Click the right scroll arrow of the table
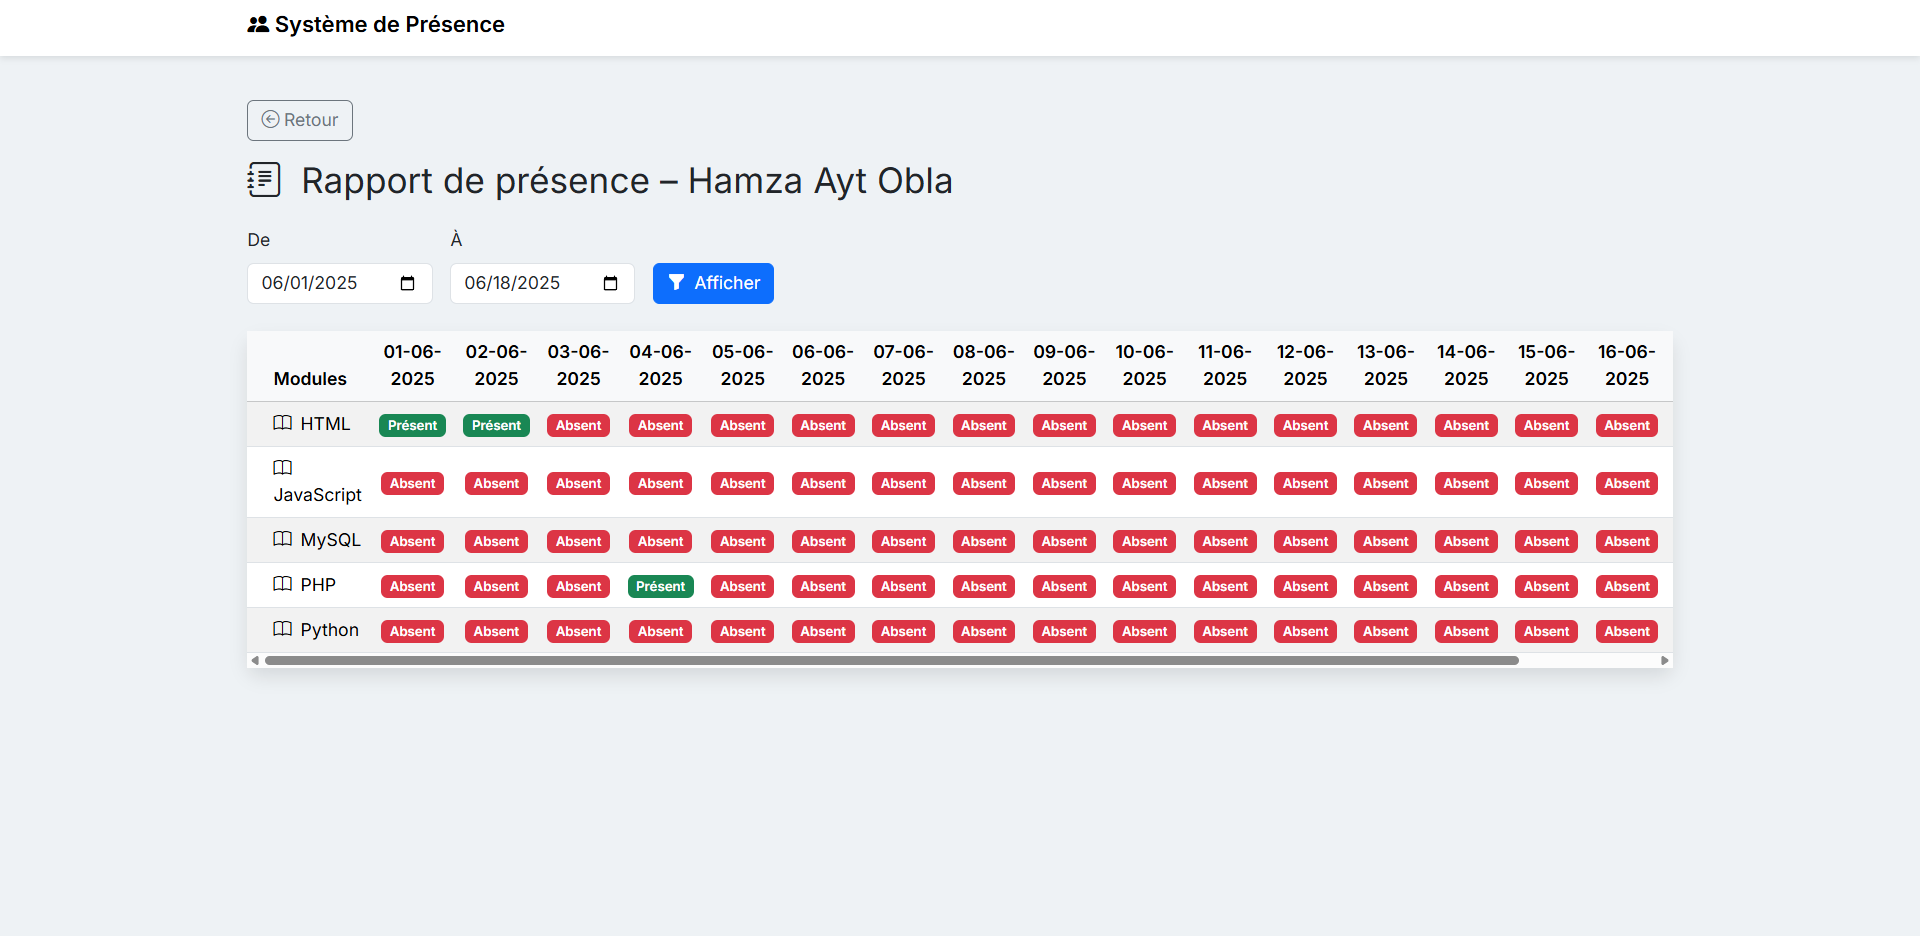 tap(1665, 660)
